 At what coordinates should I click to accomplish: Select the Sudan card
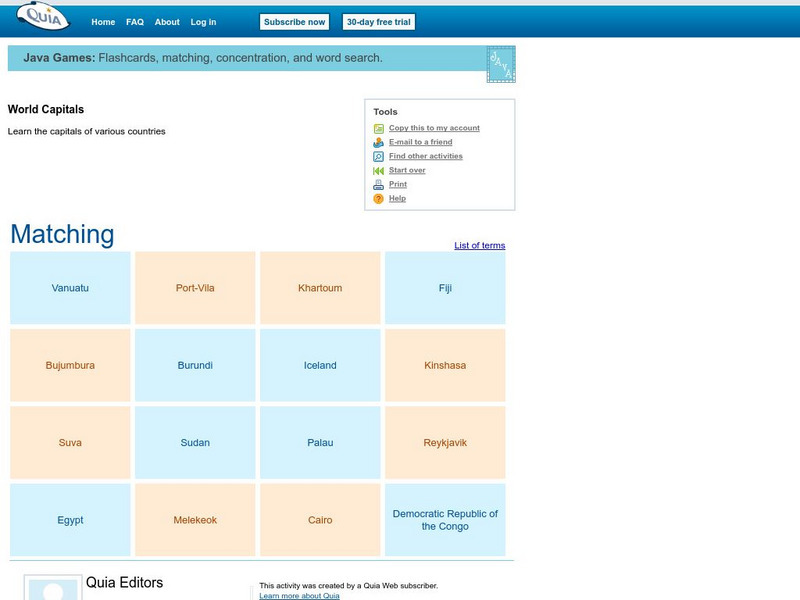[195, 443]
